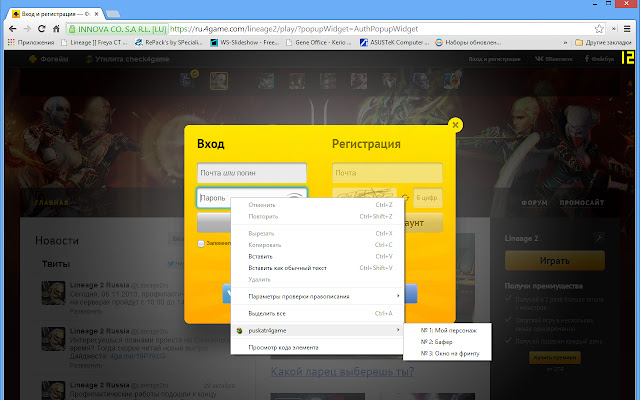Screen dimensions: 640x400
Task: Click the browser forward arrow
Action: pos(27,29)
